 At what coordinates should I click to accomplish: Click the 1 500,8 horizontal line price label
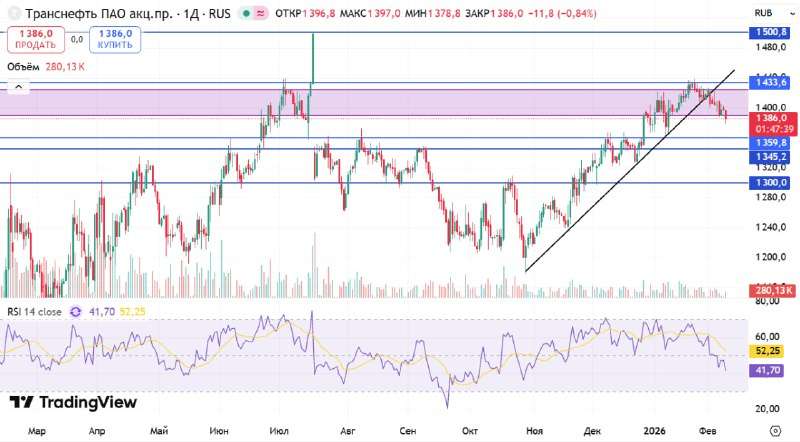[x=769, y=32]
